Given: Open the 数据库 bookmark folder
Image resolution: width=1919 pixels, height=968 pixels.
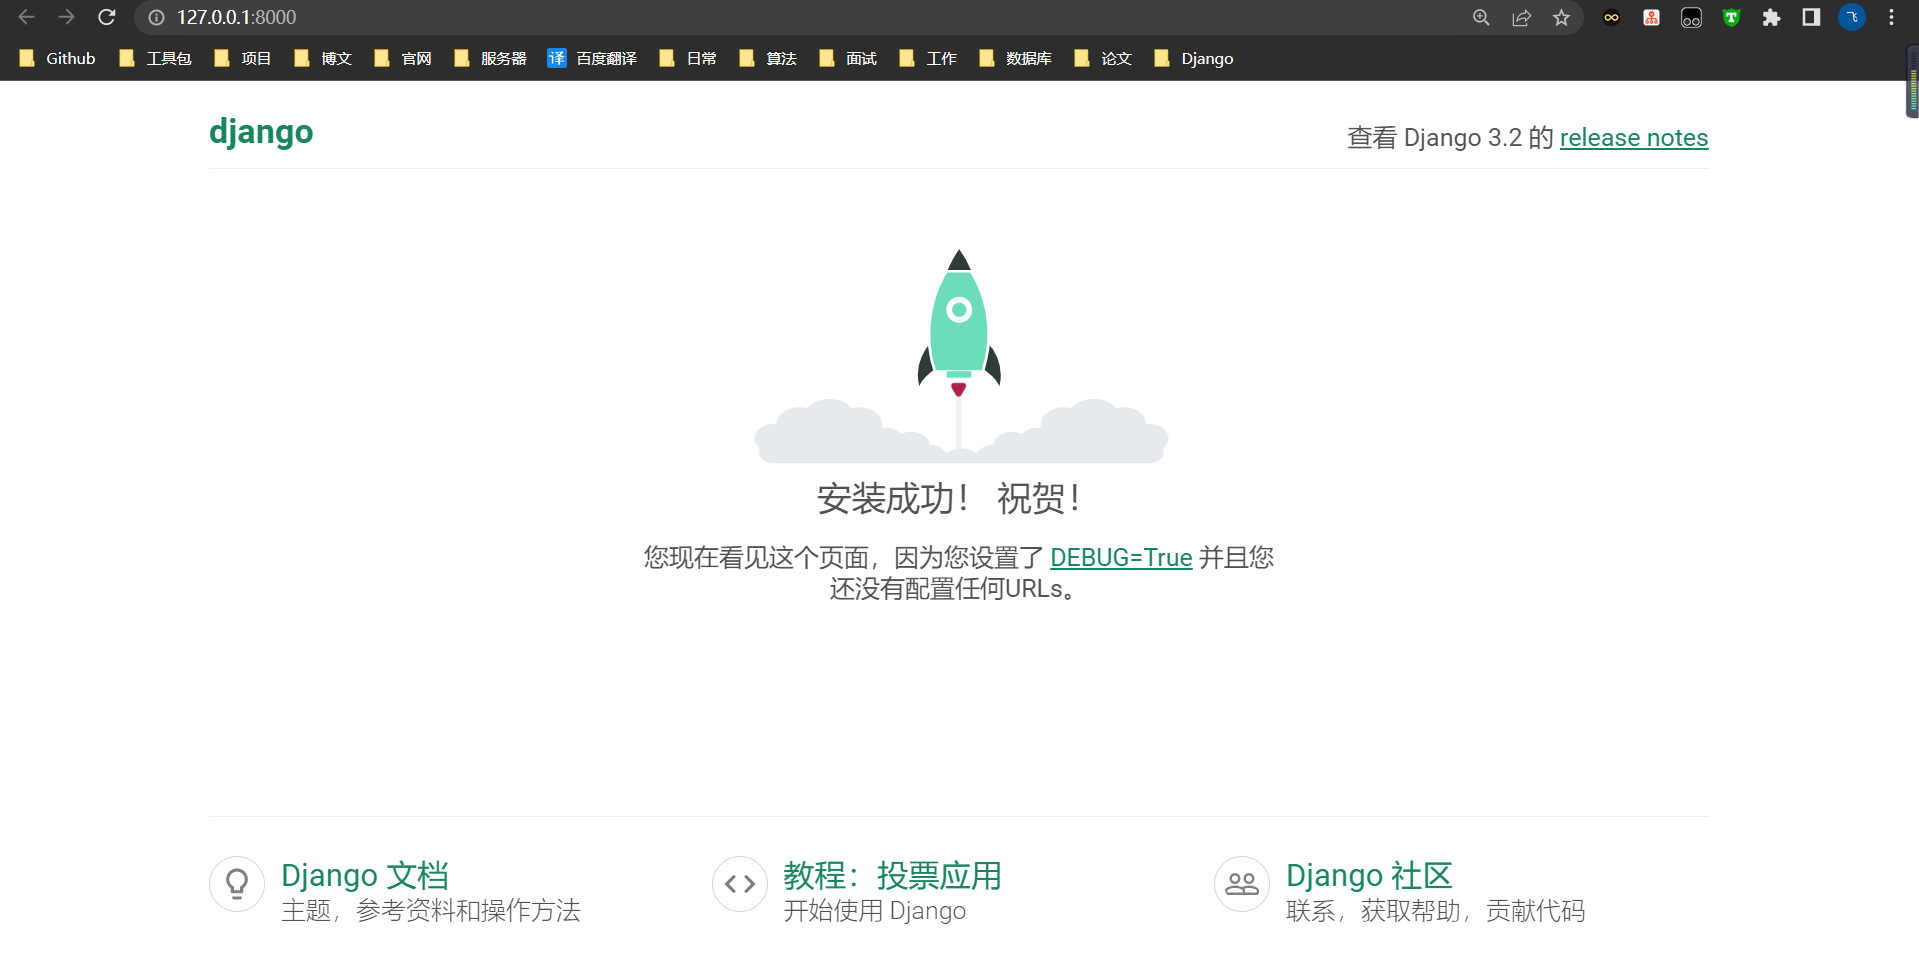Looking at the screenshot, I should (1015, 59).
